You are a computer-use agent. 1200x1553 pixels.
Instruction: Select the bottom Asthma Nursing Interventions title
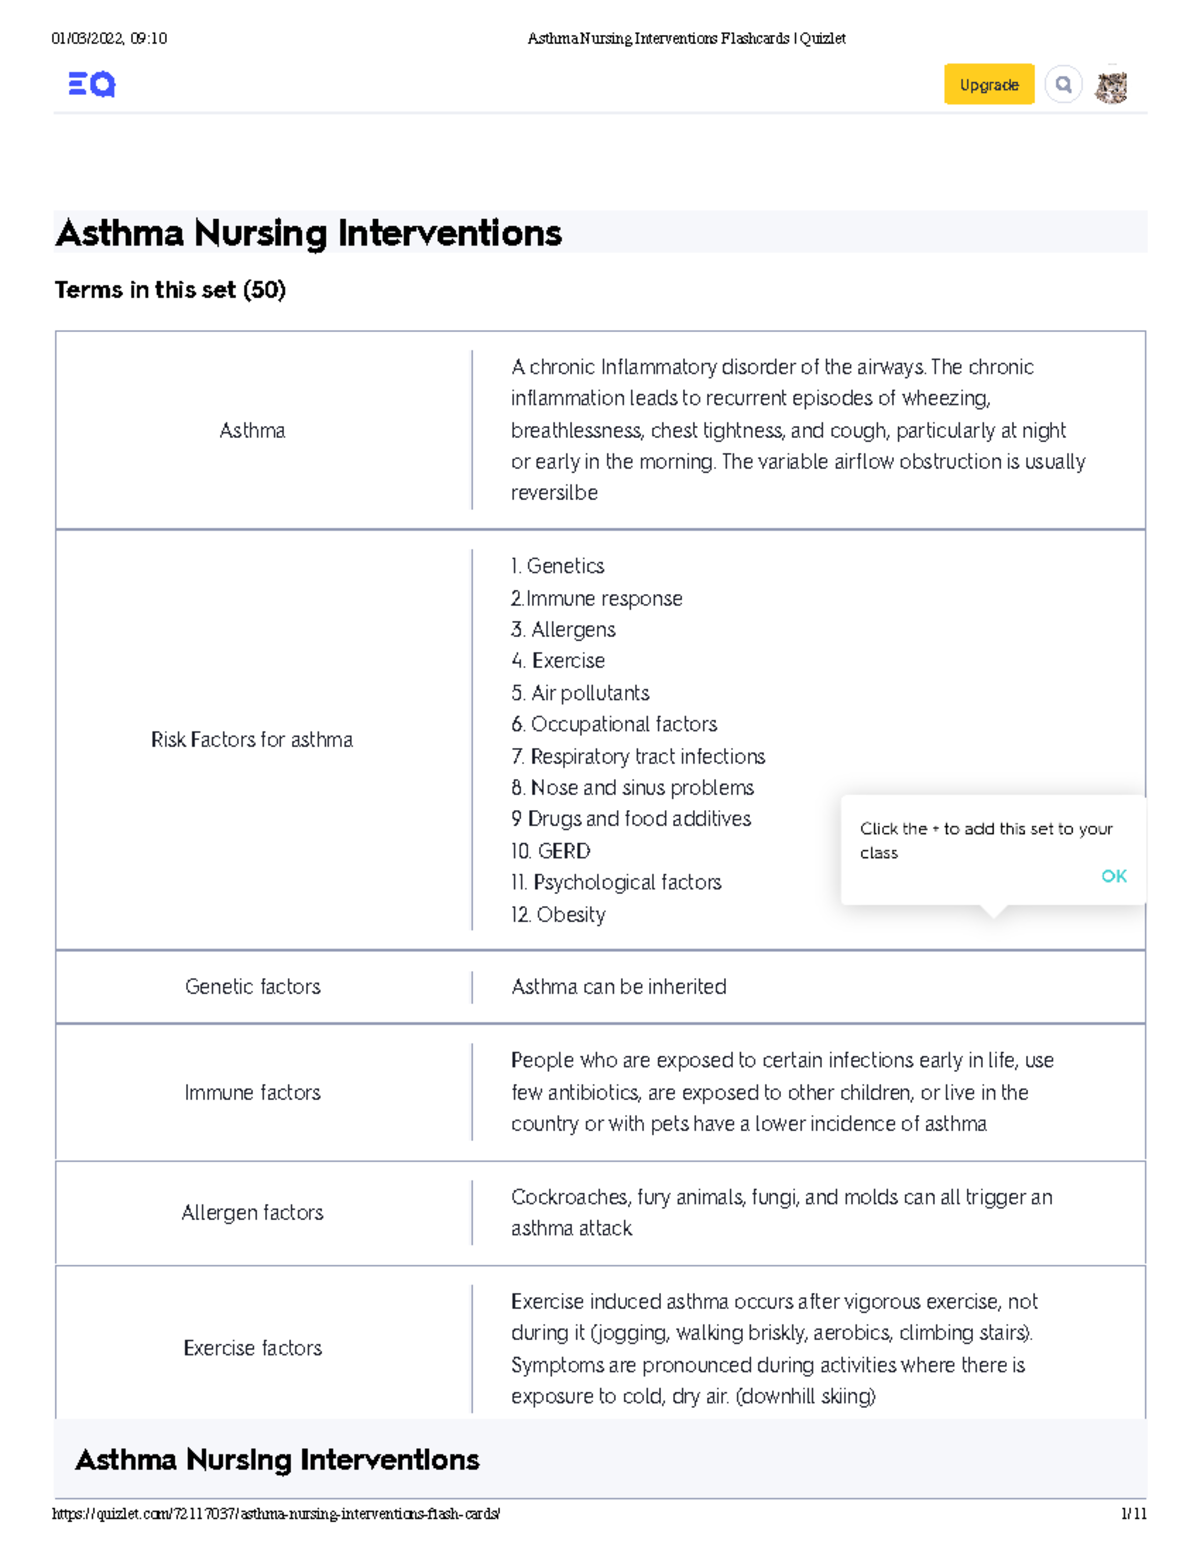click(279, 1460)
